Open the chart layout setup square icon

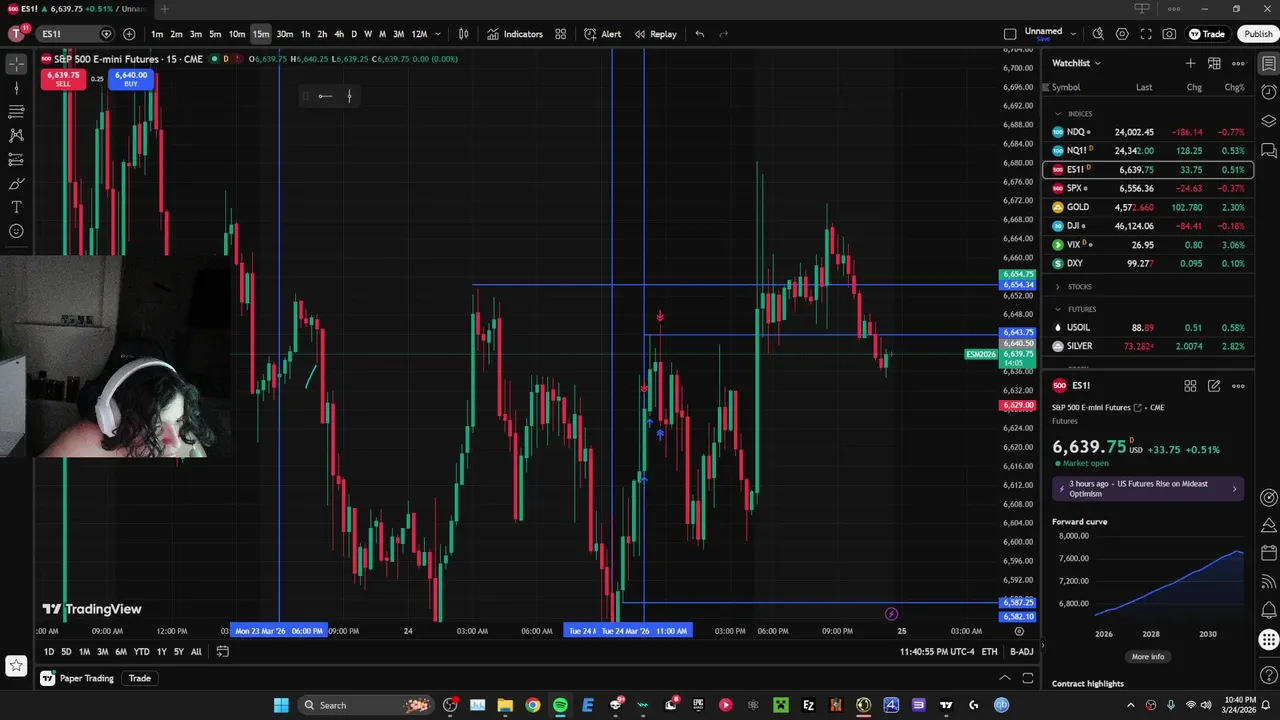tap(1010, 34)
